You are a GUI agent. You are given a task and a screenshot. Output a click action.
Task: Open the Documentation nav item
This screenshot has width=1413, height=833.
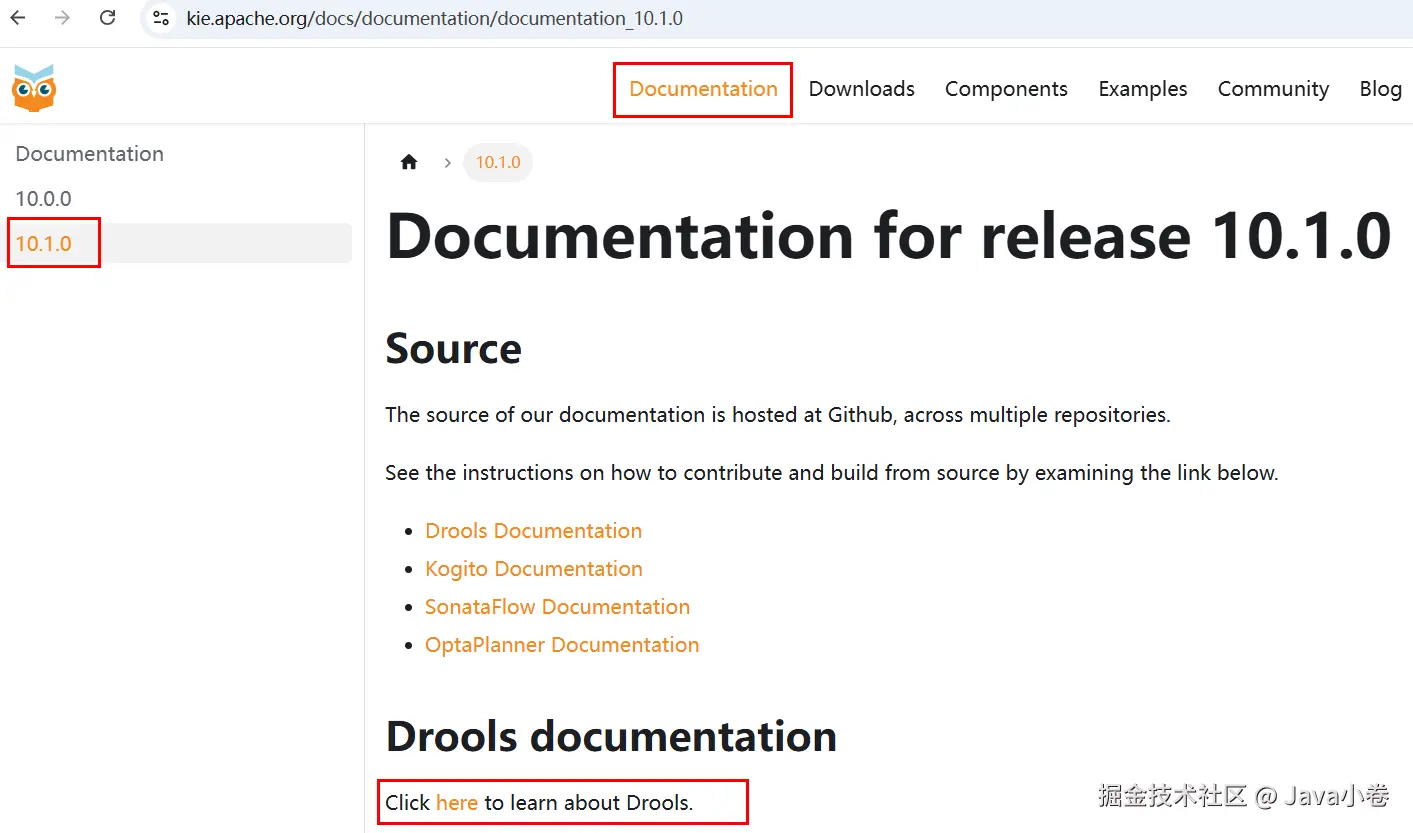click(703, 89)
